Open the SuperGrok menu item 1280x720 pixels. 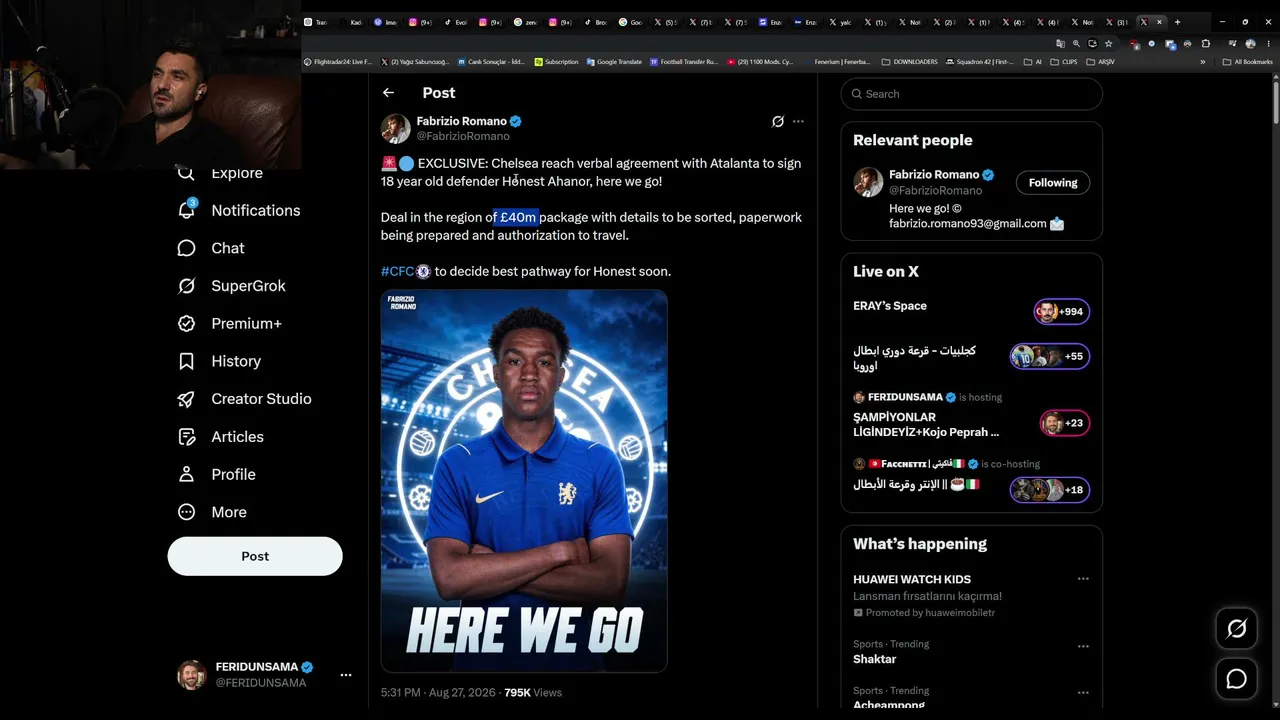tap(232, 286)
